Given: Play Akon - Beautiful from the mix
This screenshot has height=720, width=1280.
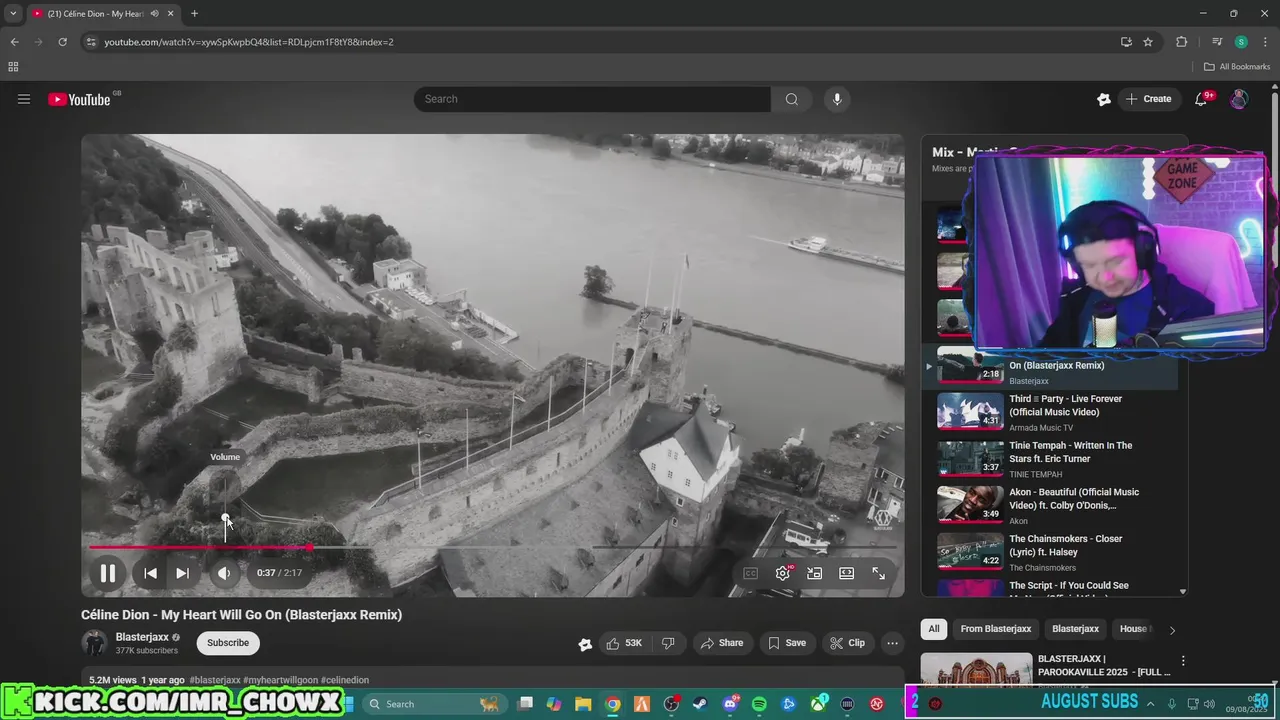Looking at the screenshot, I should [x=1057, y=506].
